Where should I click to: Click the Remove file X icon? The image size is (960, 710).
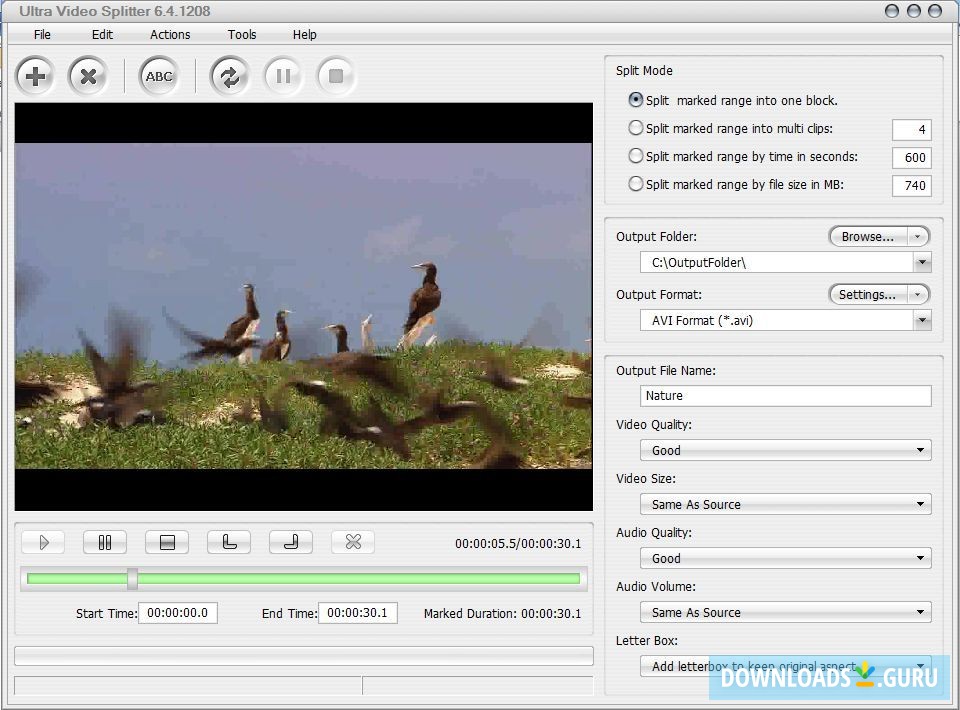click(88, 76)
